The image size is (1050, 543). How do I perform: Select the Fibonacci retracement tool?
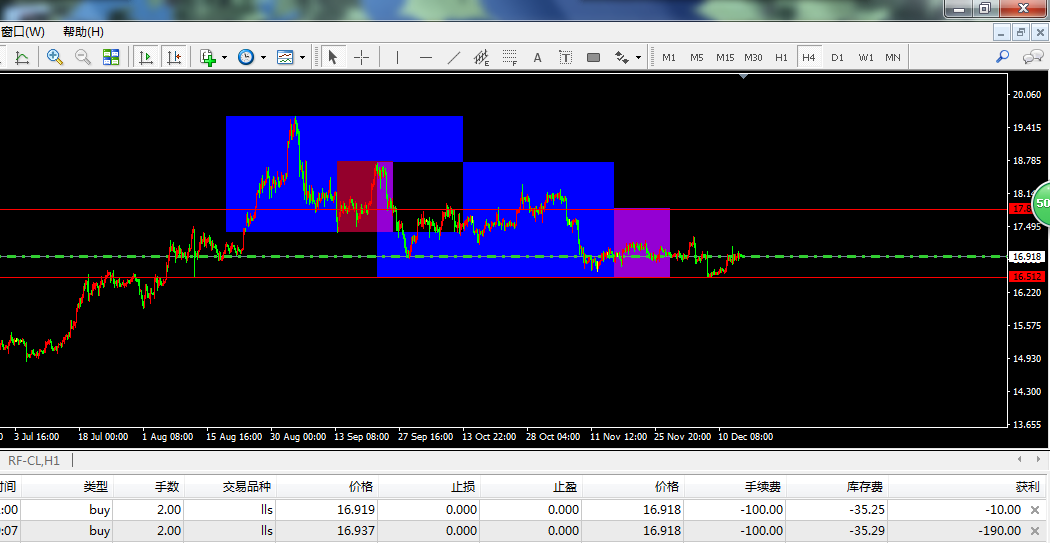[x=510, y=57]
